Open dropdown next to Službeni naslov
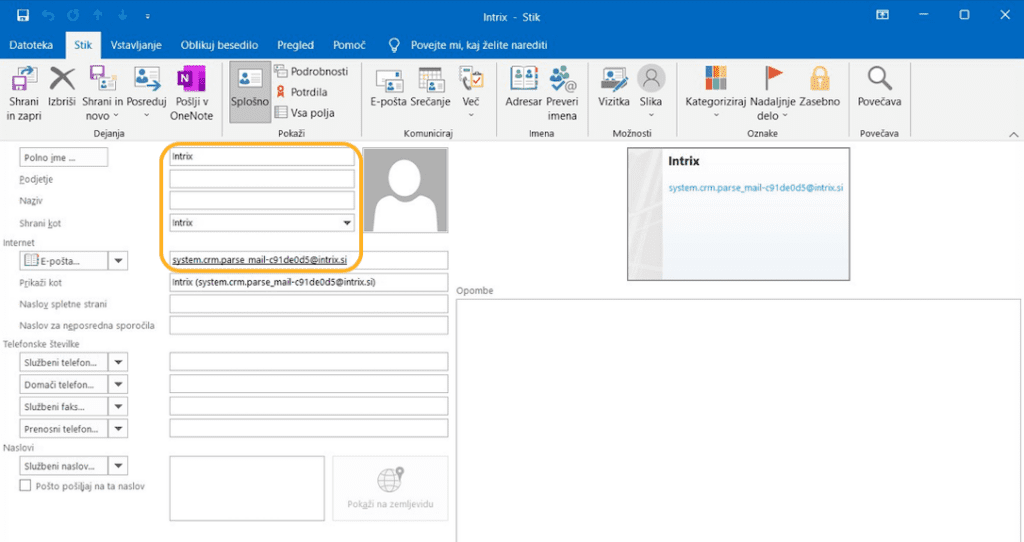Screen dimensions: 1024x542 (118, 466)
